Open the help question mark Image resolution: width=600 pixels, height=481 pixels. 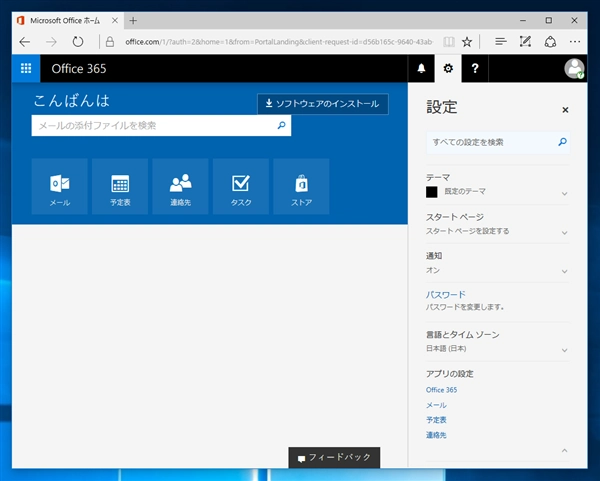pos(475,68)
